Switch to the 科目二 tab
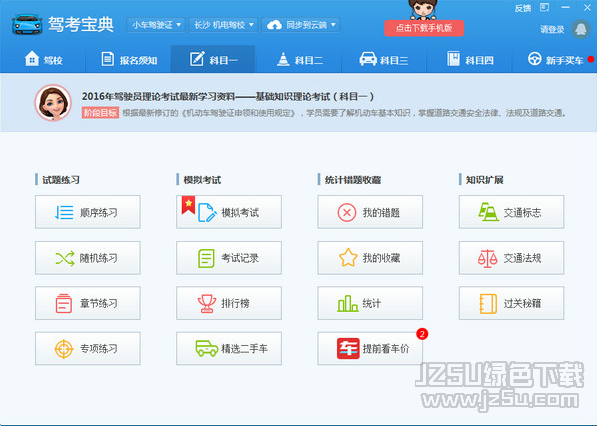 point(299,60)
